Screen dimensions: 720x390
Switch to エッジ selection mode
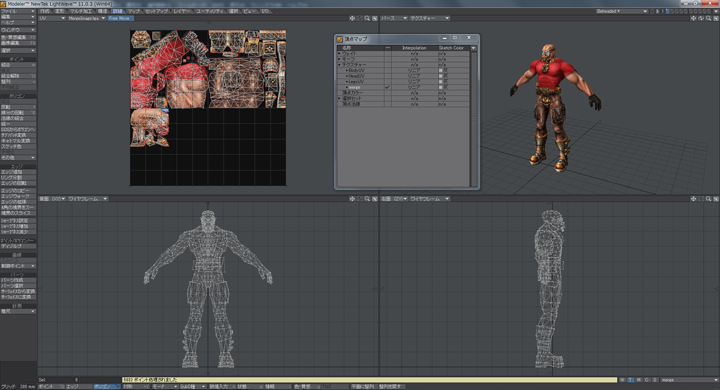tap(79, 387)
